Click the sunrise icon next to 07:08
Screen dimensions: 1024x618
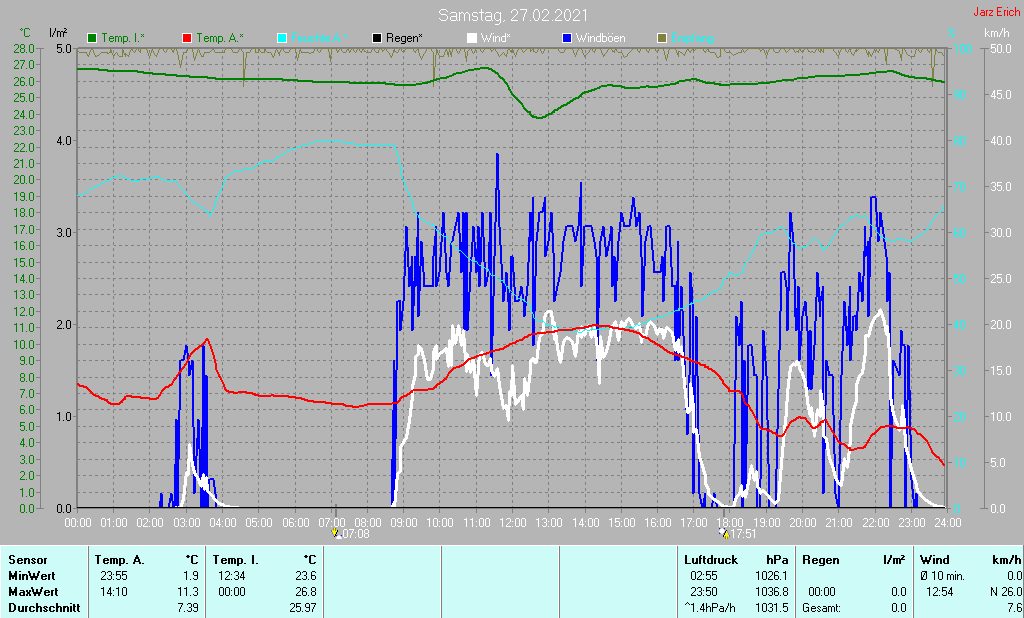(336, 534)
